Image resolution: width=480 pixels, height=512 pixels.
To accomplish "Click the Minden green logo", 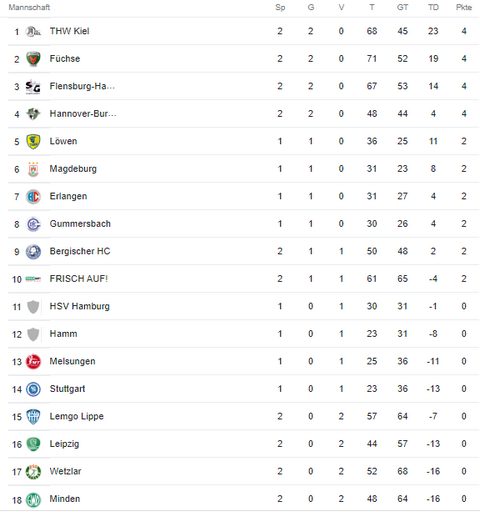I will coord(33,499).
